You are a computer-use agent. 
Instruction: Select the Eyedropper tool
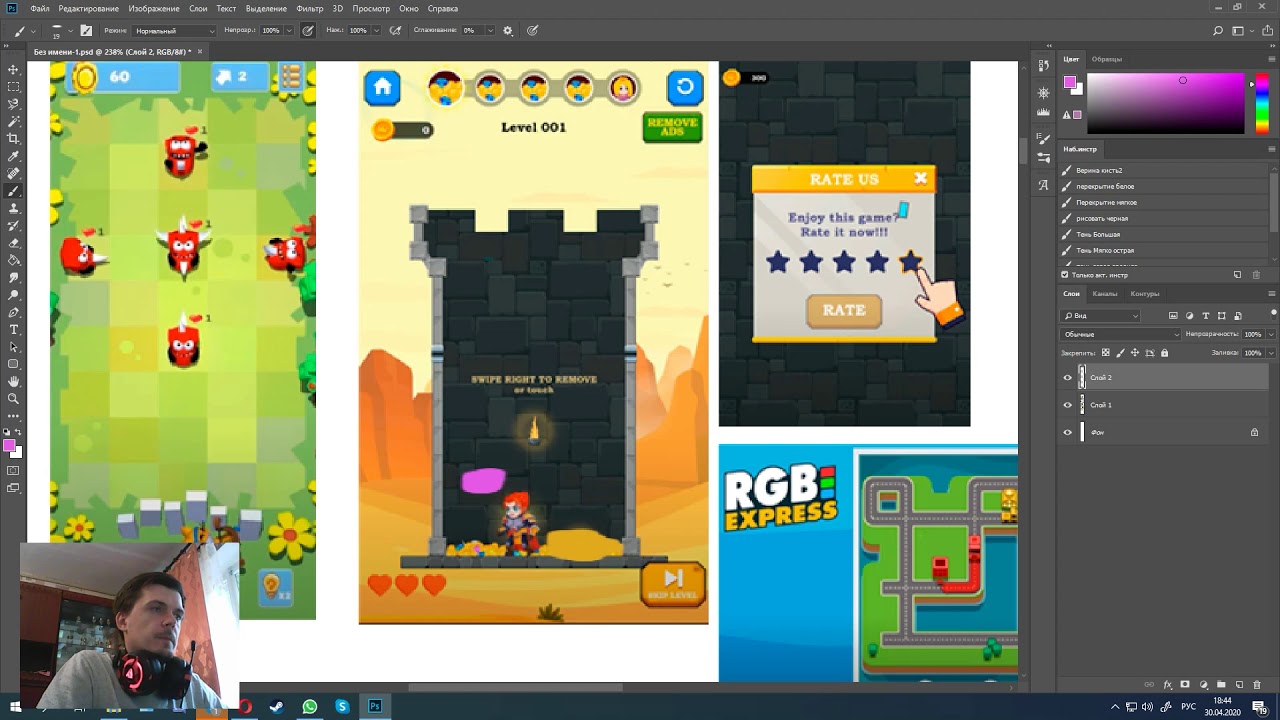[13, 156]
